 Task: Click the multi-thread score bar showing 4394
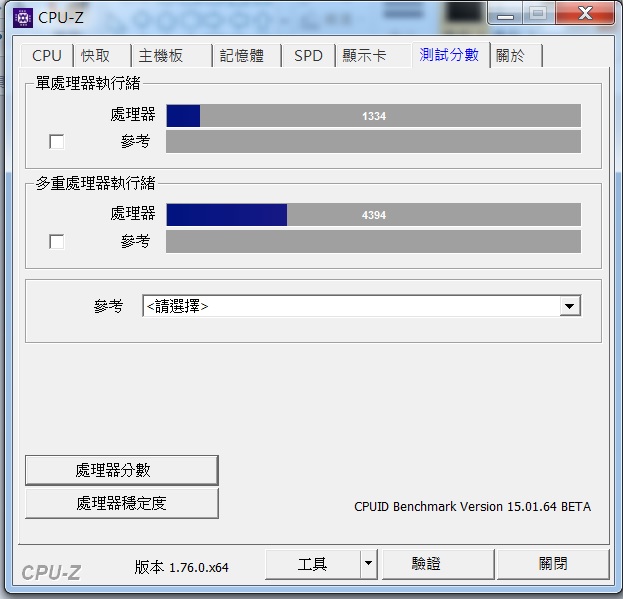pyautogui.click(x=373, y=215)
